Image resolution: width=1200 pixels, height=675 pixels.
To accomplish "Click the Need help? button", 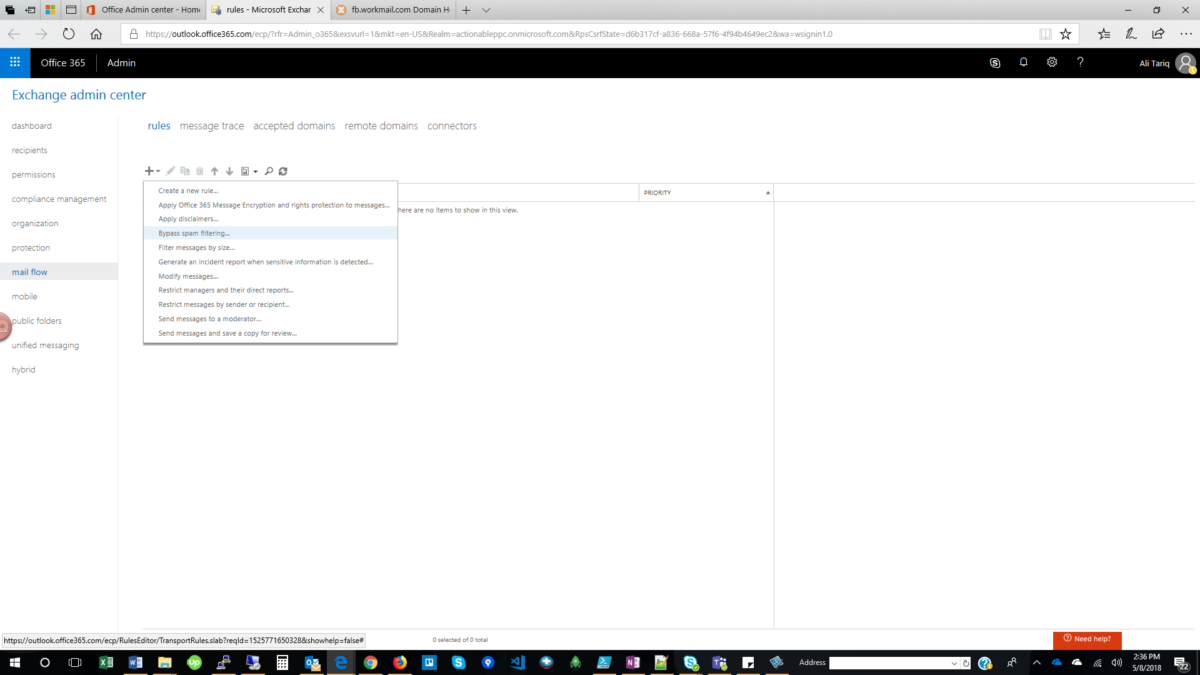I will click(x=1087, y=639).
